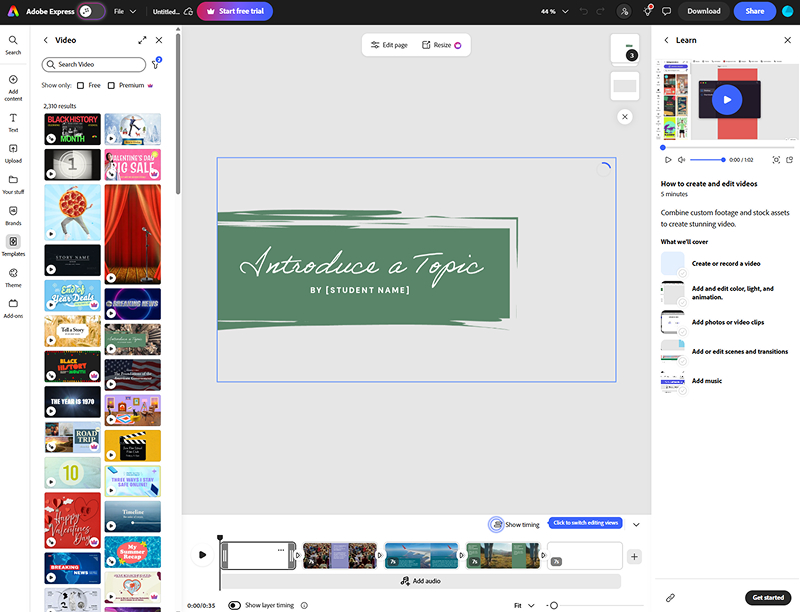
Task: Click Edit page in top toolbar
Action: click(x=389, y=45)
